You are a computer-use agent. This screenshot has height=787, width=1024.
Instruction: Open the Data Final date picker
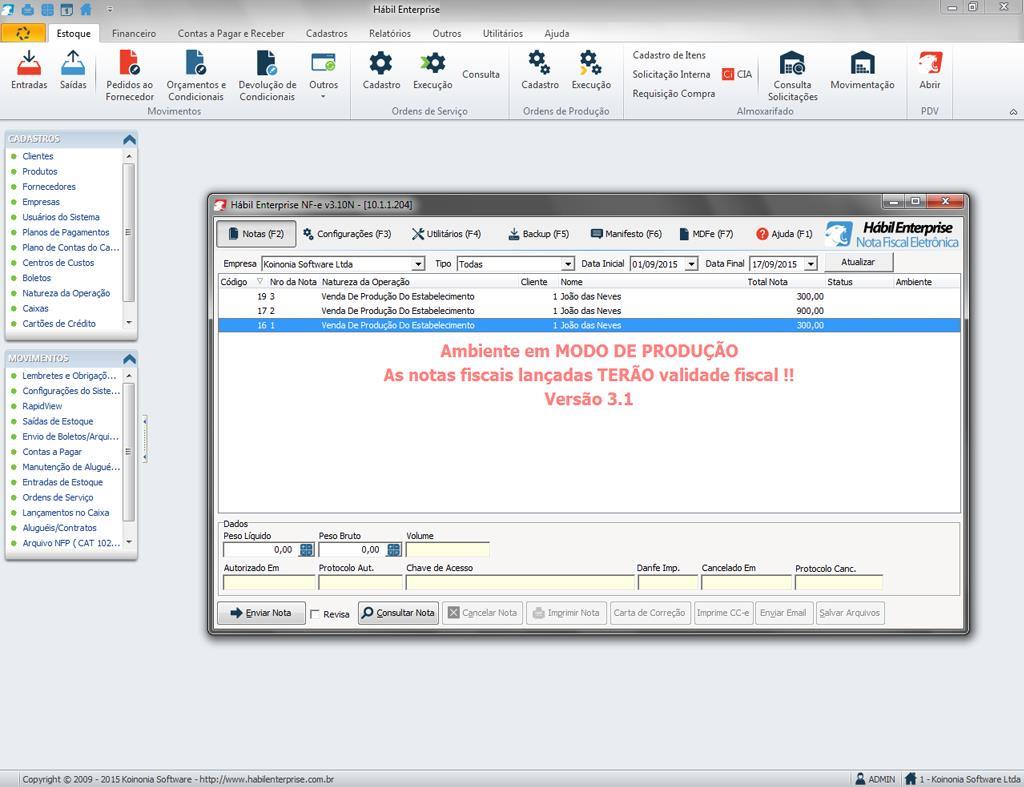click(810, 264)
